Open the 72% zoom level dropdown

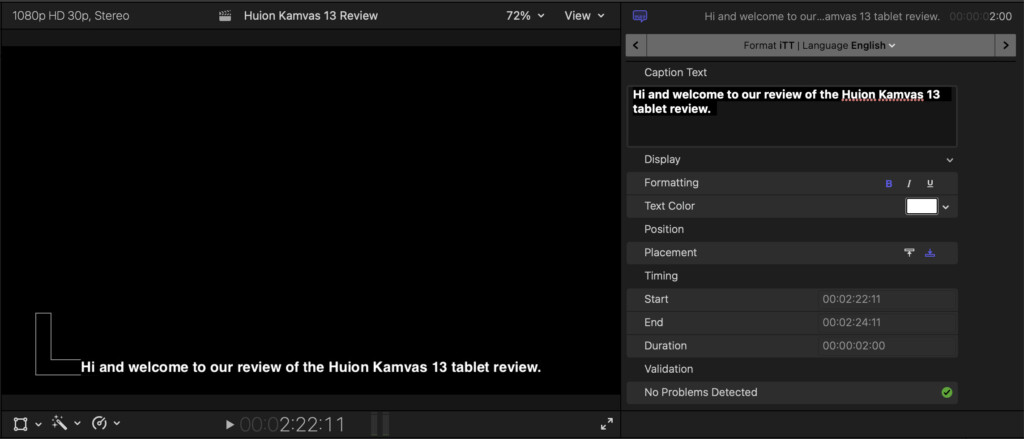(525, 16)
